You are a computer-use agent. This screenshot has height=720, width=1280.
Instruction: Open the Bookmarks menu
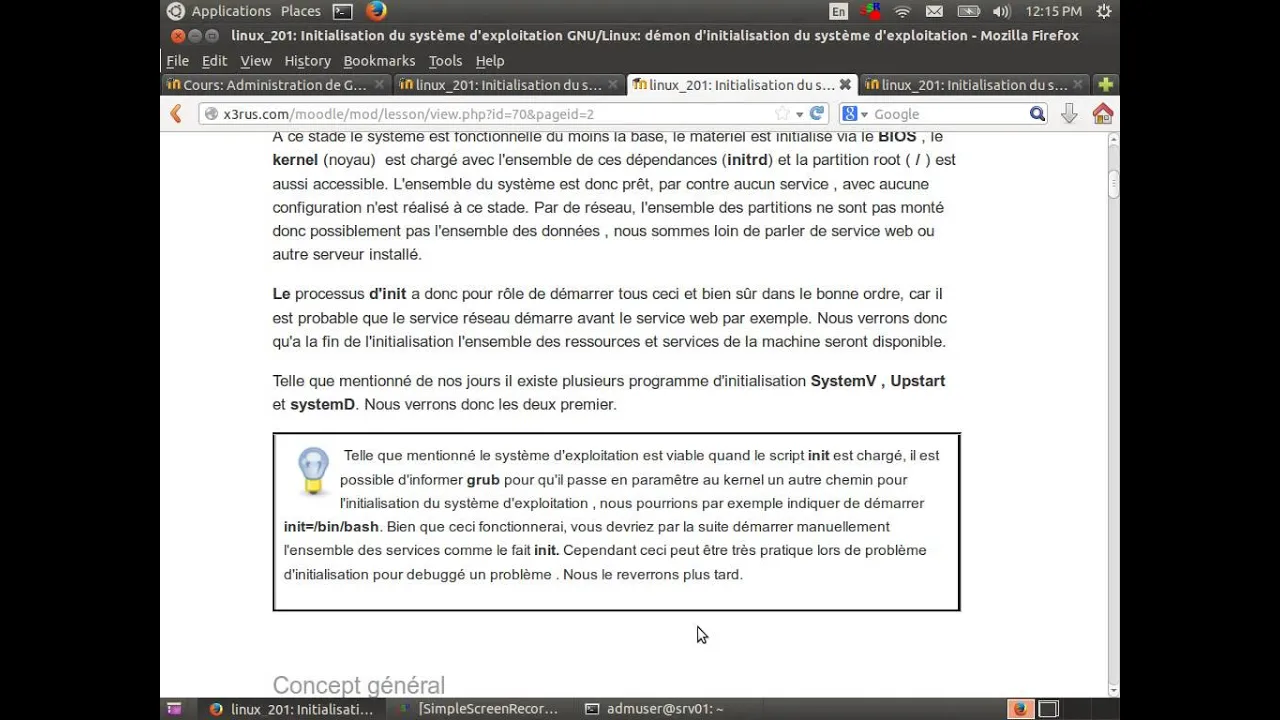tap(379, 61)
